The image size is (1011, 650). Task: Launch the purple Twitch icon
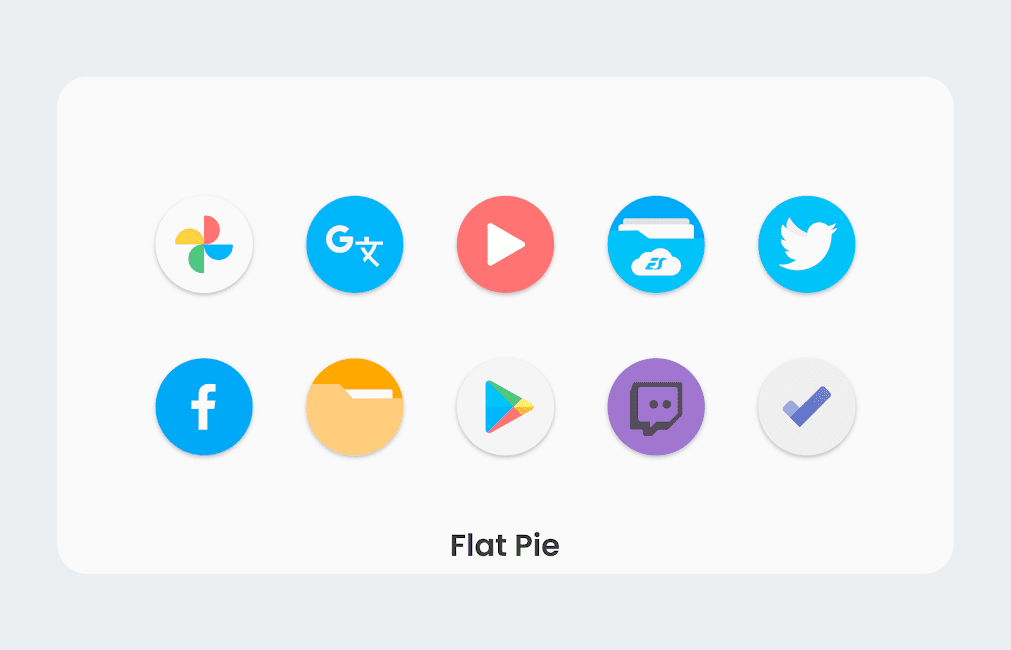pos(656,407)
